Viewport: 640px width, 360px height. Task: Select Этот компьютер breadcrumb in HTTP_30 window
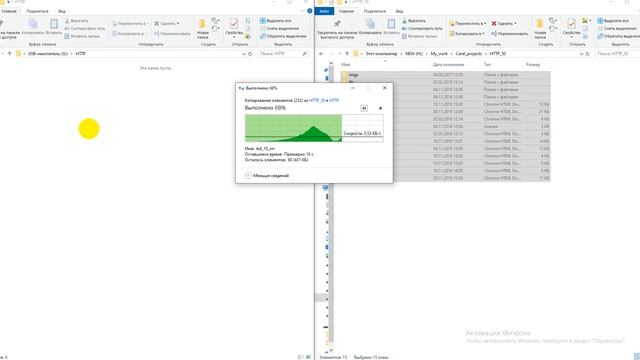381,53
